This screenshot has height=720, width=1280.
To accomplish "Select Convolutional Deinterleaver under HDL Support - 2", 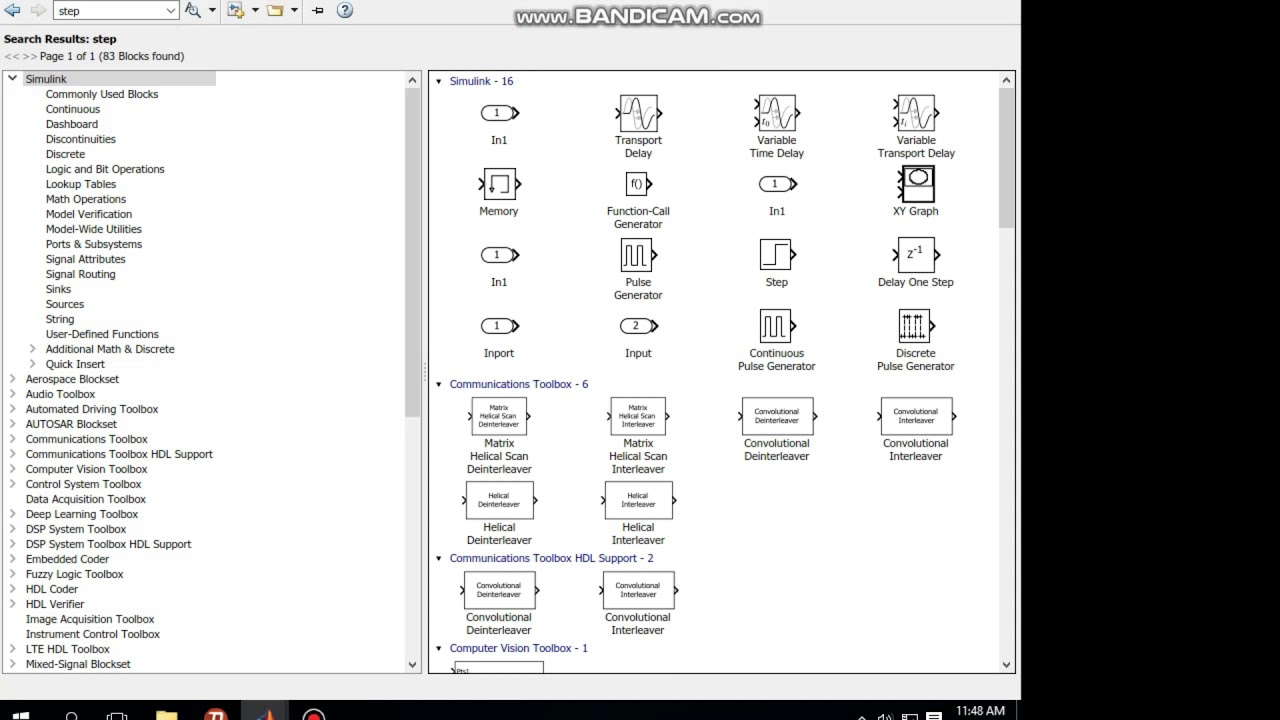I will (499, 604).
